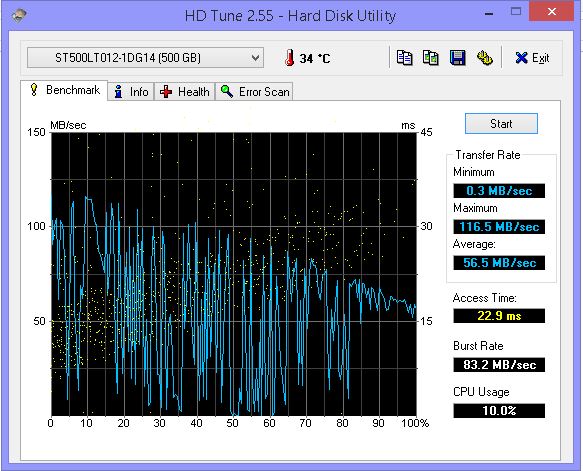Open the Health tab
The height and width of the screenshot is (471, 583).
185,91
